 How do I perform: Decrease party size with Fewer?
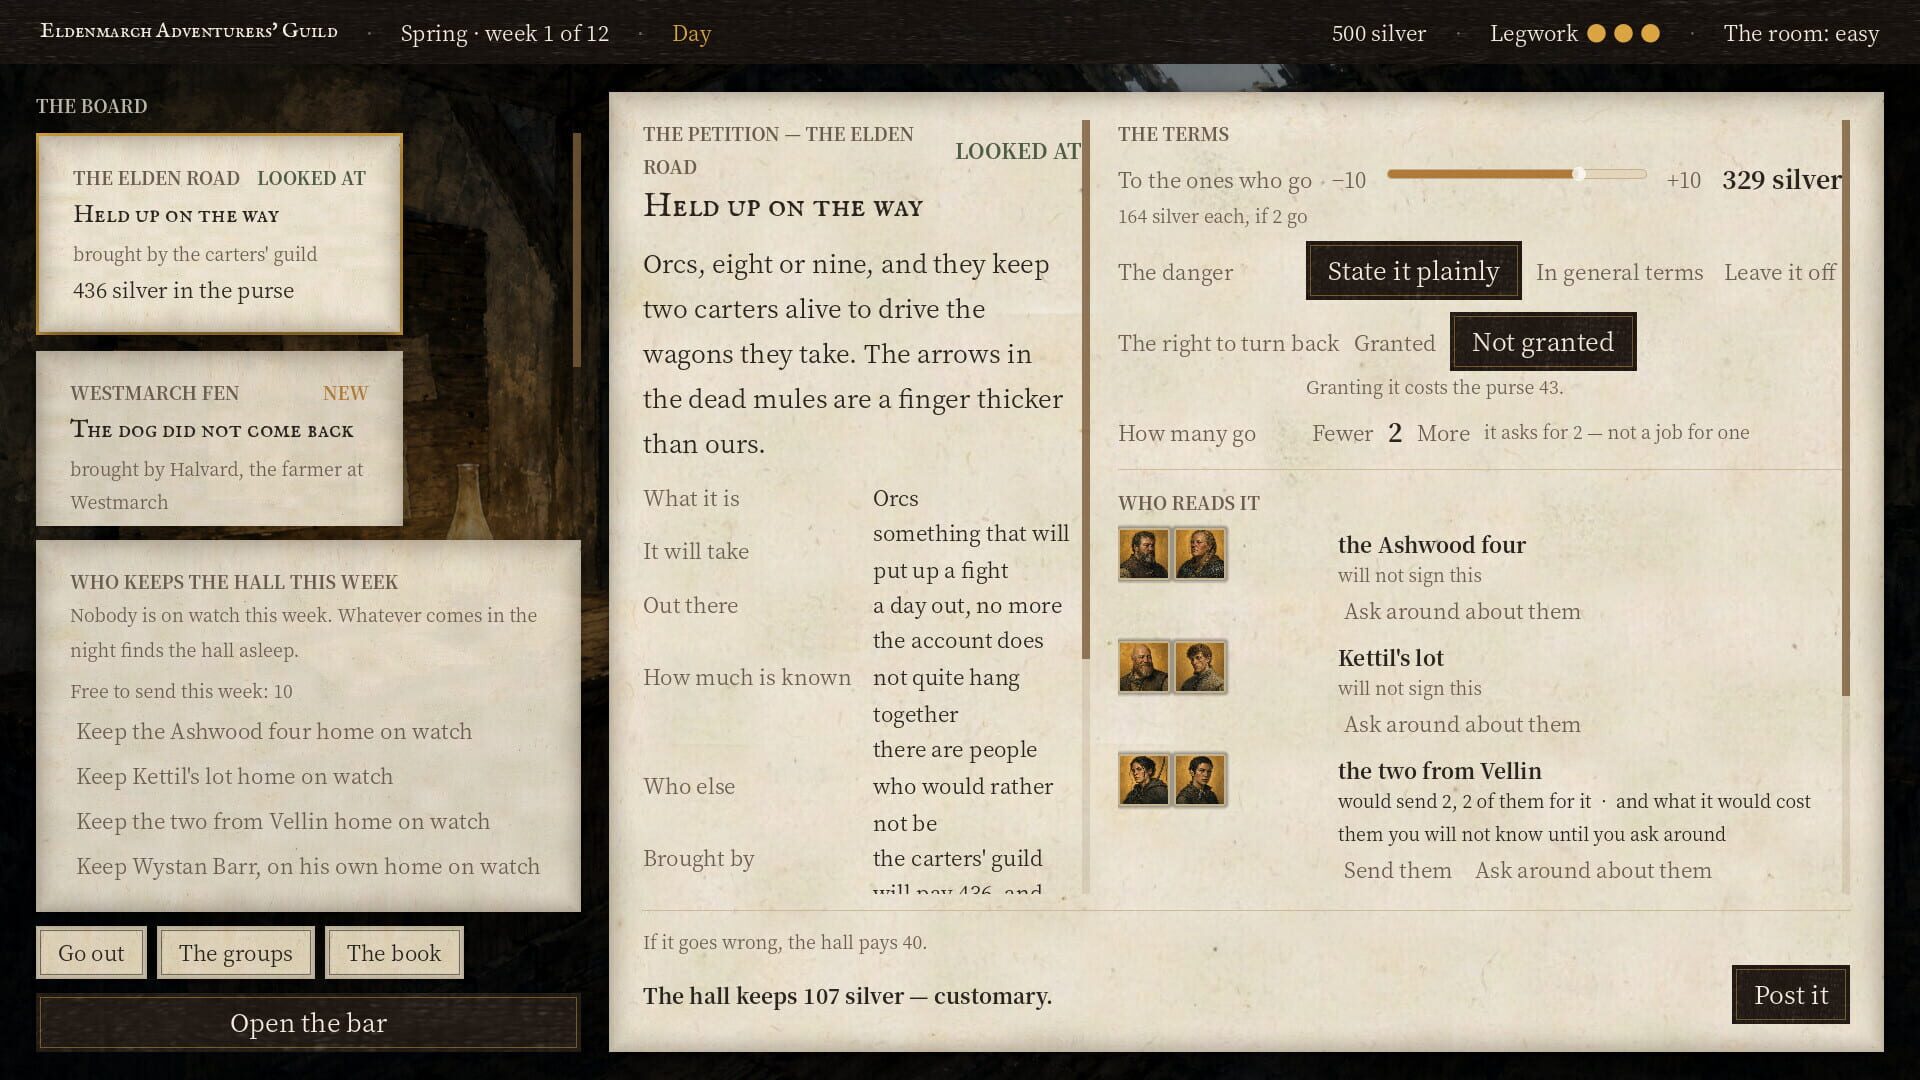[x=1342, y=433]
